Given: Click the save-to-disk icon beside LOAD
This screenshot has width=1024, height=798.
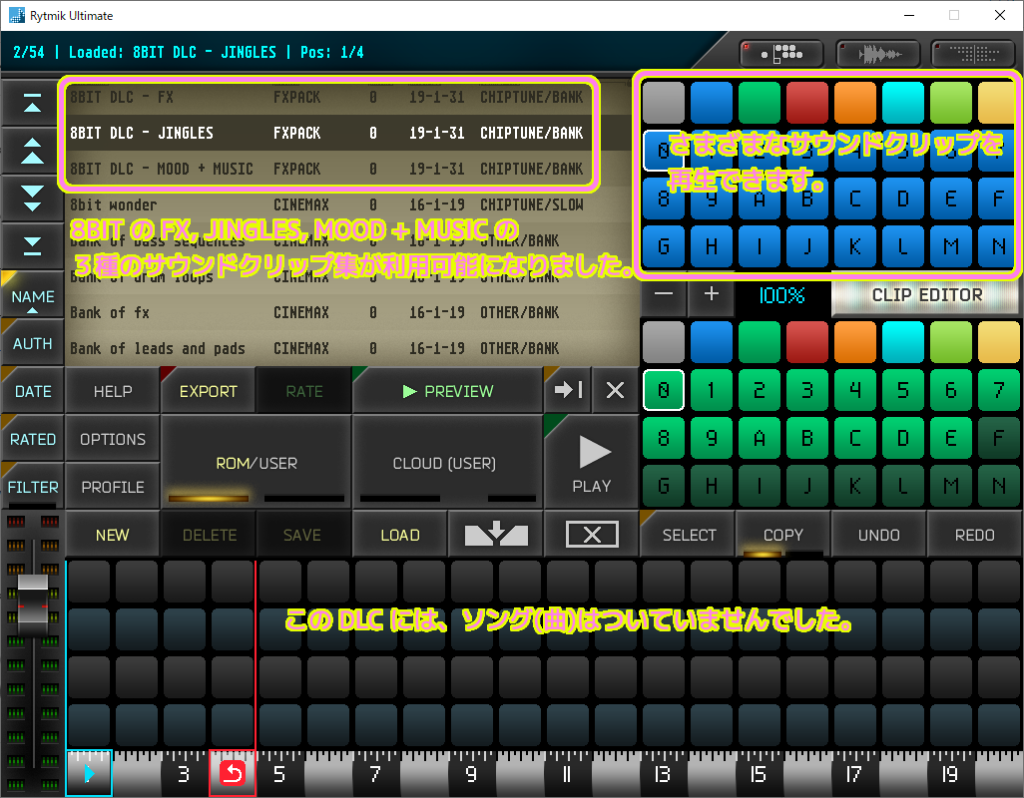Looking at the screenshot, I should 495,534.
